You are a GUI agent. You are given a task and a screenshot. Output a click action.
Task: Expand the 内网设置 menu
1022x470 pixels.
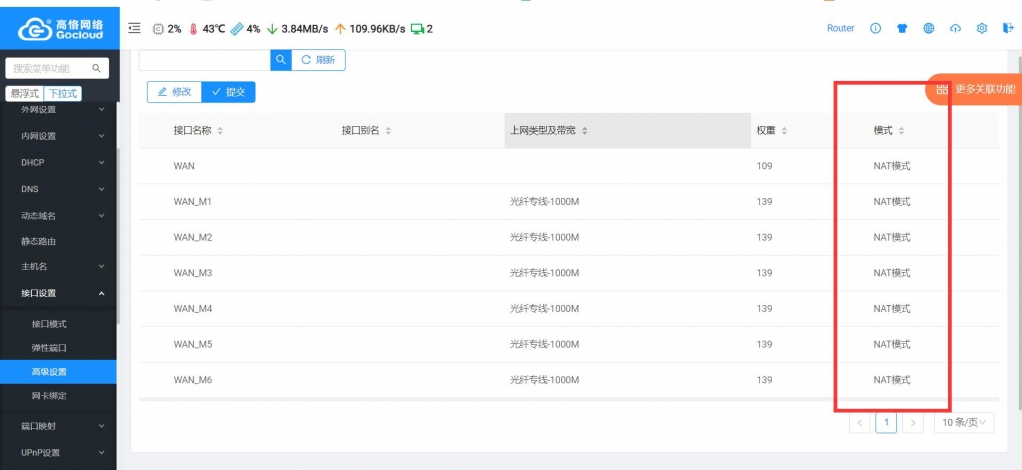tap(59, 136)
